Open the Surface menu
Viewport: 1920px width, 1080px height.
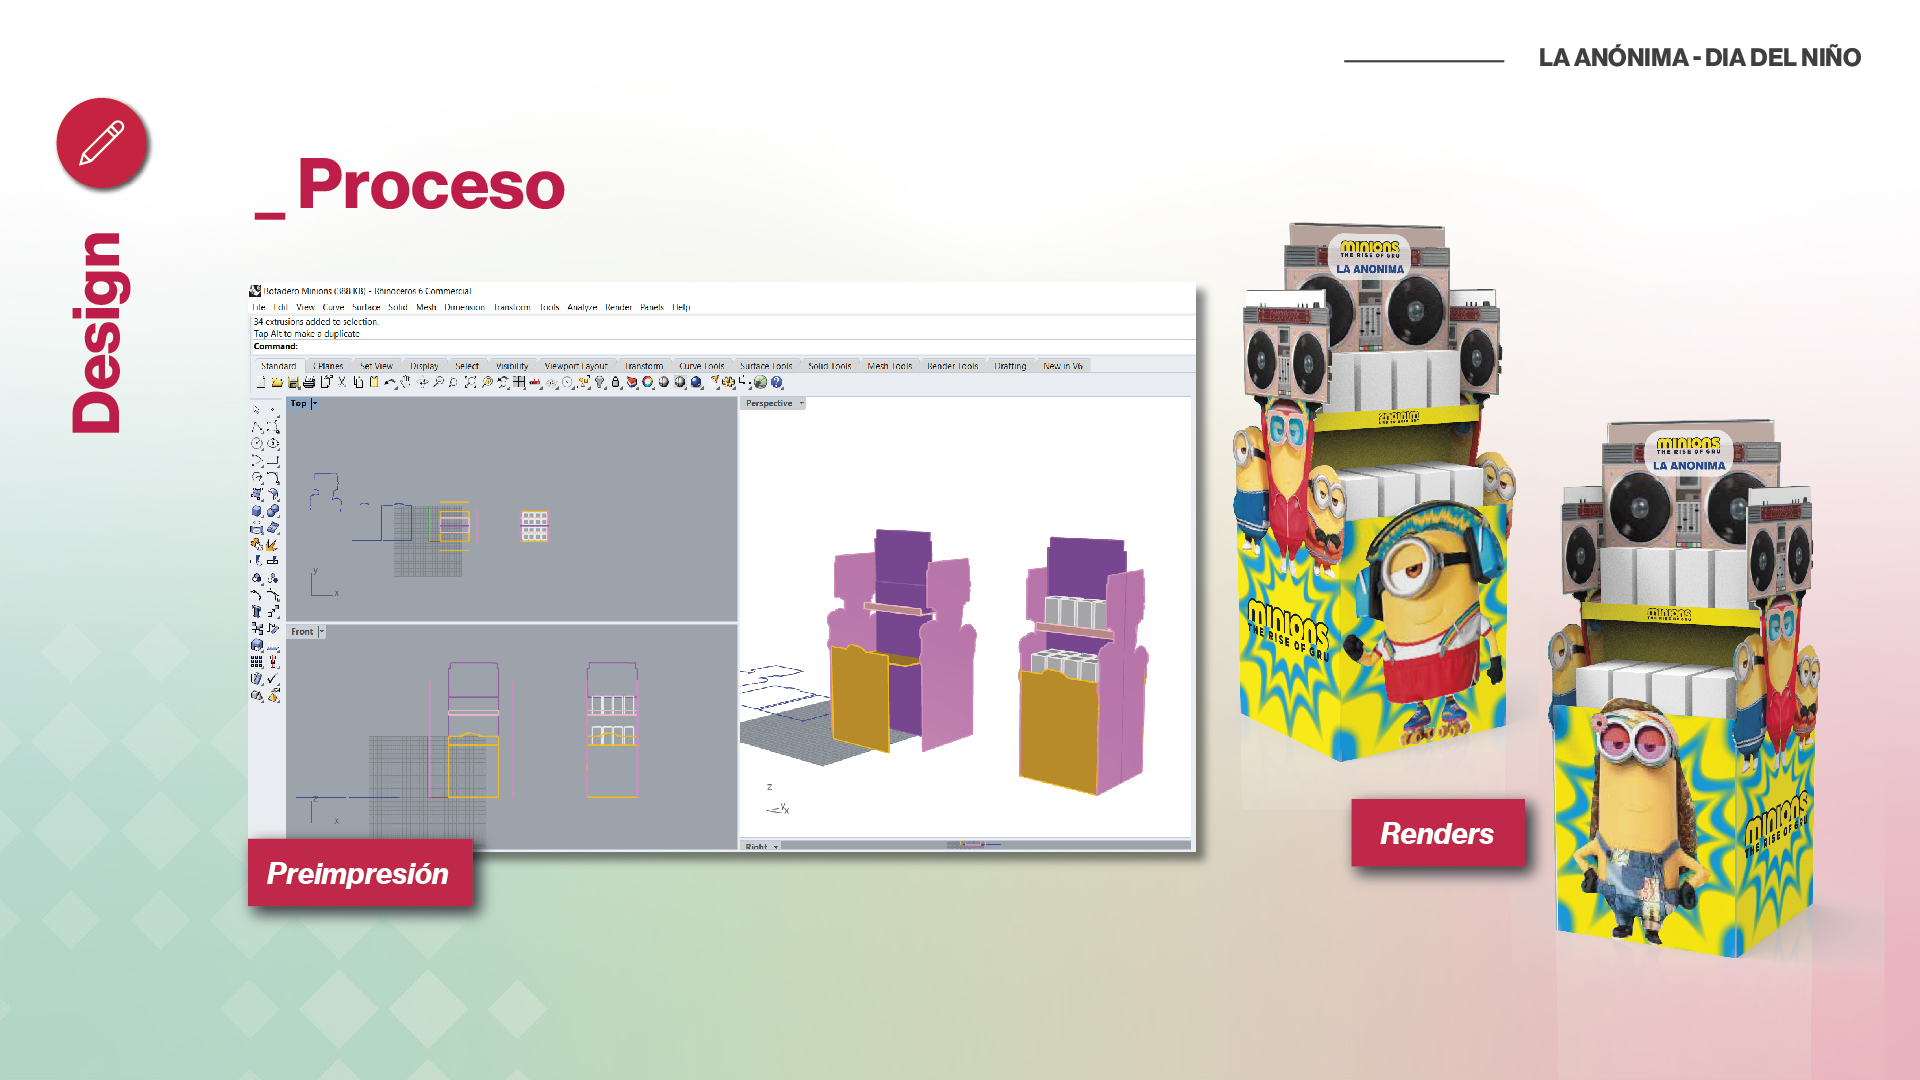pos(366,307)
